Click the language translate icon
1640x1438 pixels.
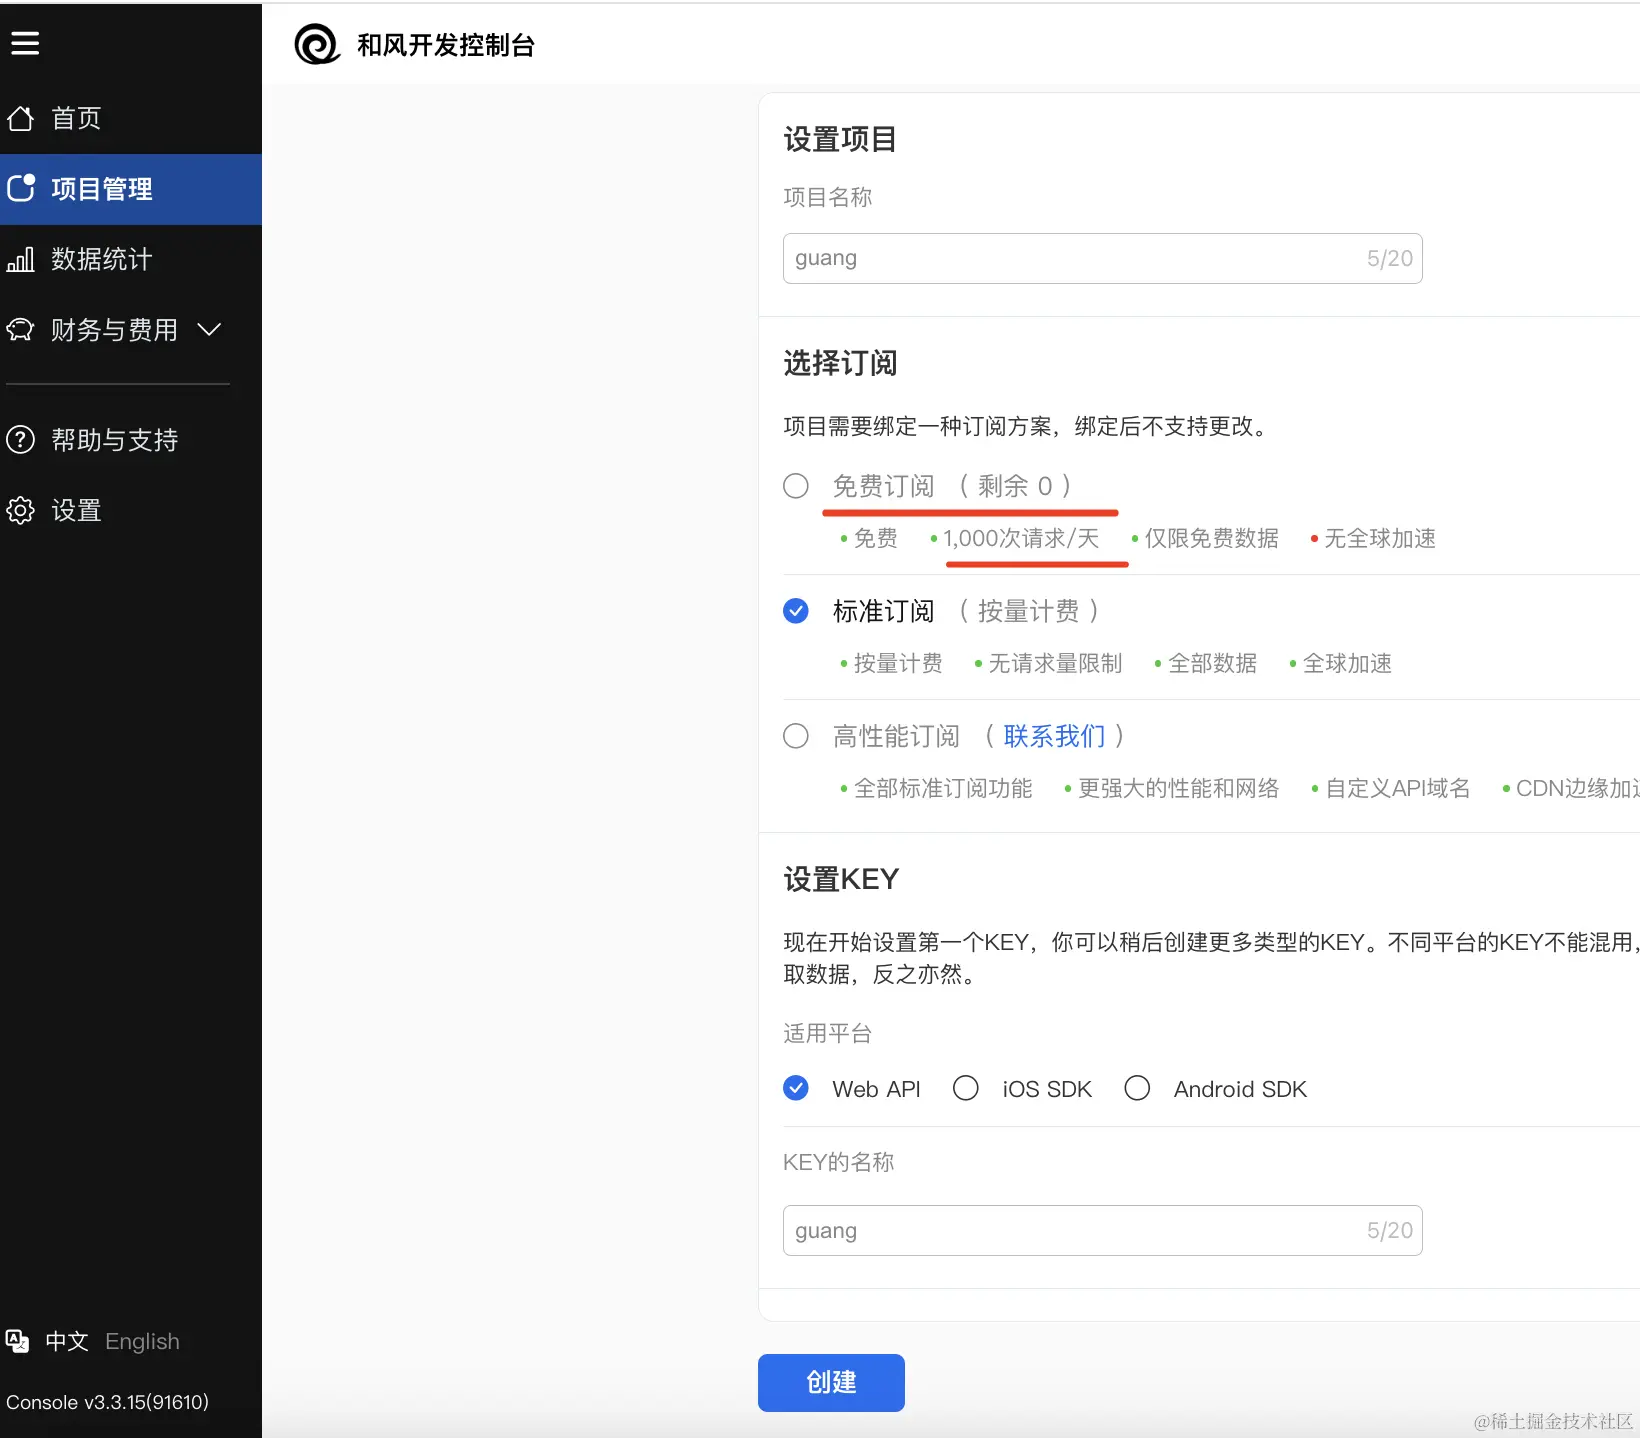coord(18,1341)
